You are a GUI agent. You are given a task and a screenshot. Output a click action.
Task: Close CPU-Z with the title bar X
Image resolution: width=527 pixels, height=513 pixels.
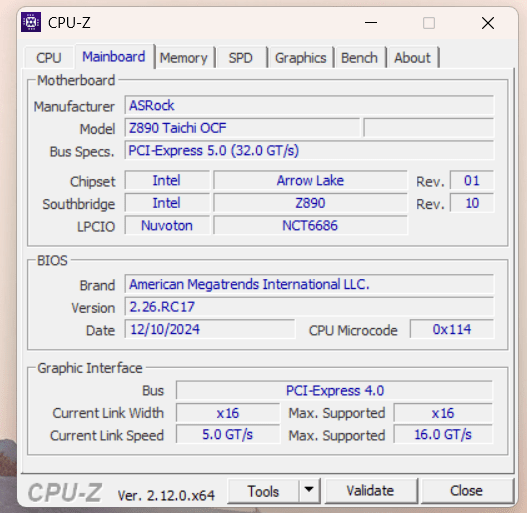[488, 23]
